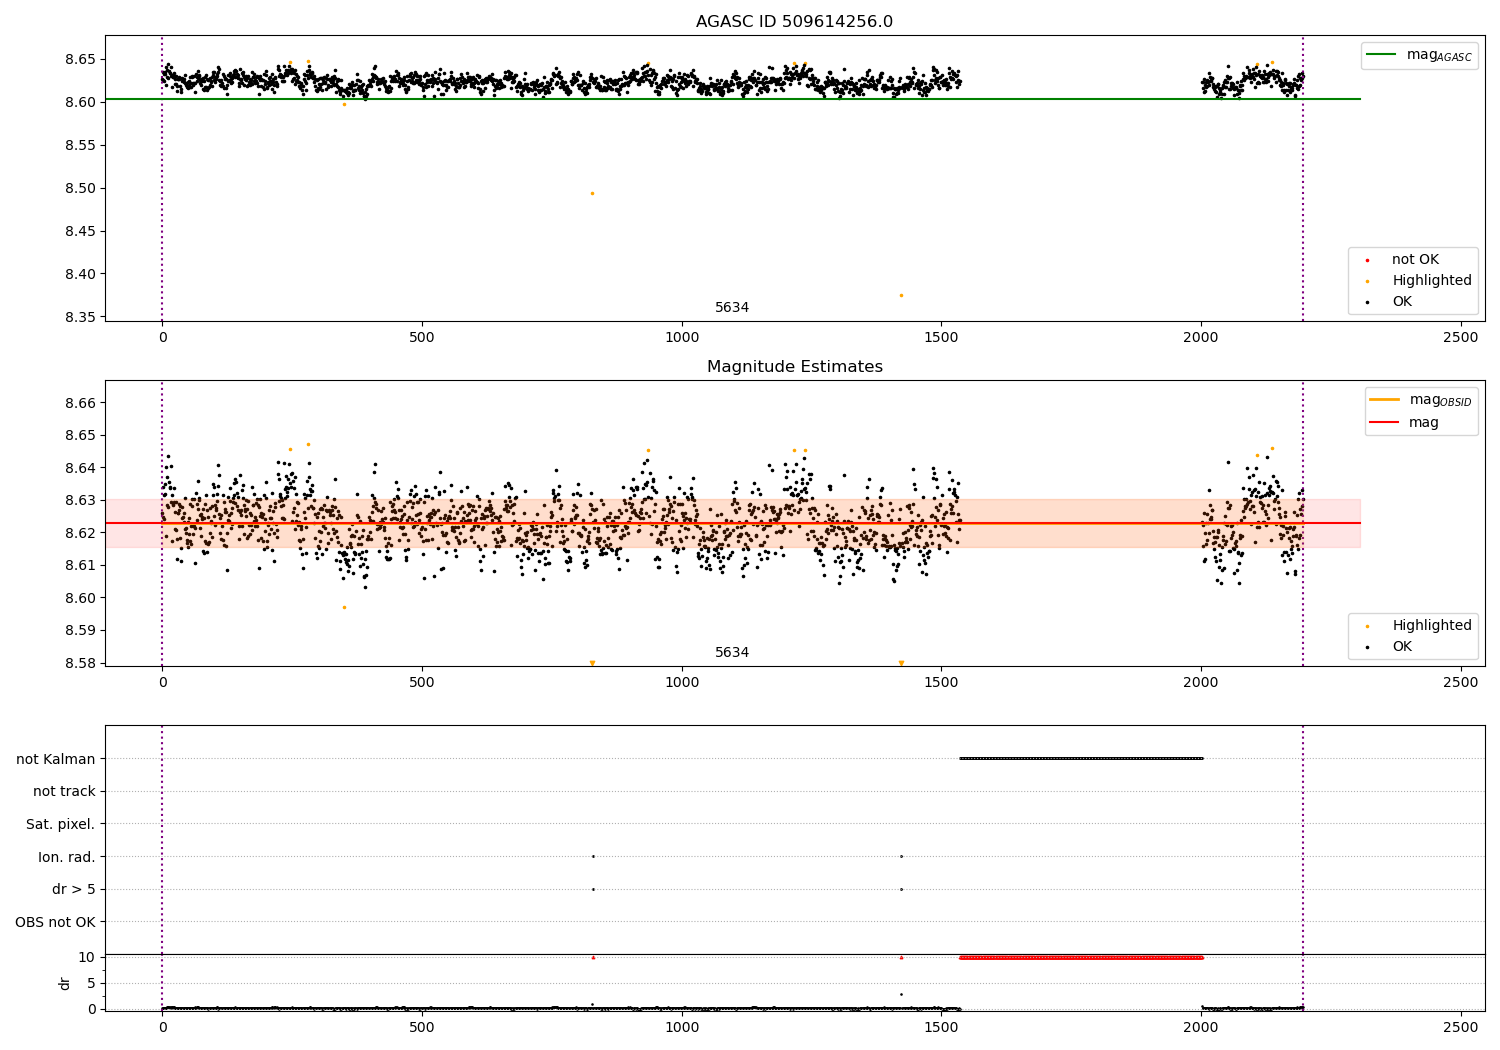
Task: Click the green mag AGASC legend line
Action: pyautogui.click(x=1382, y=55)
